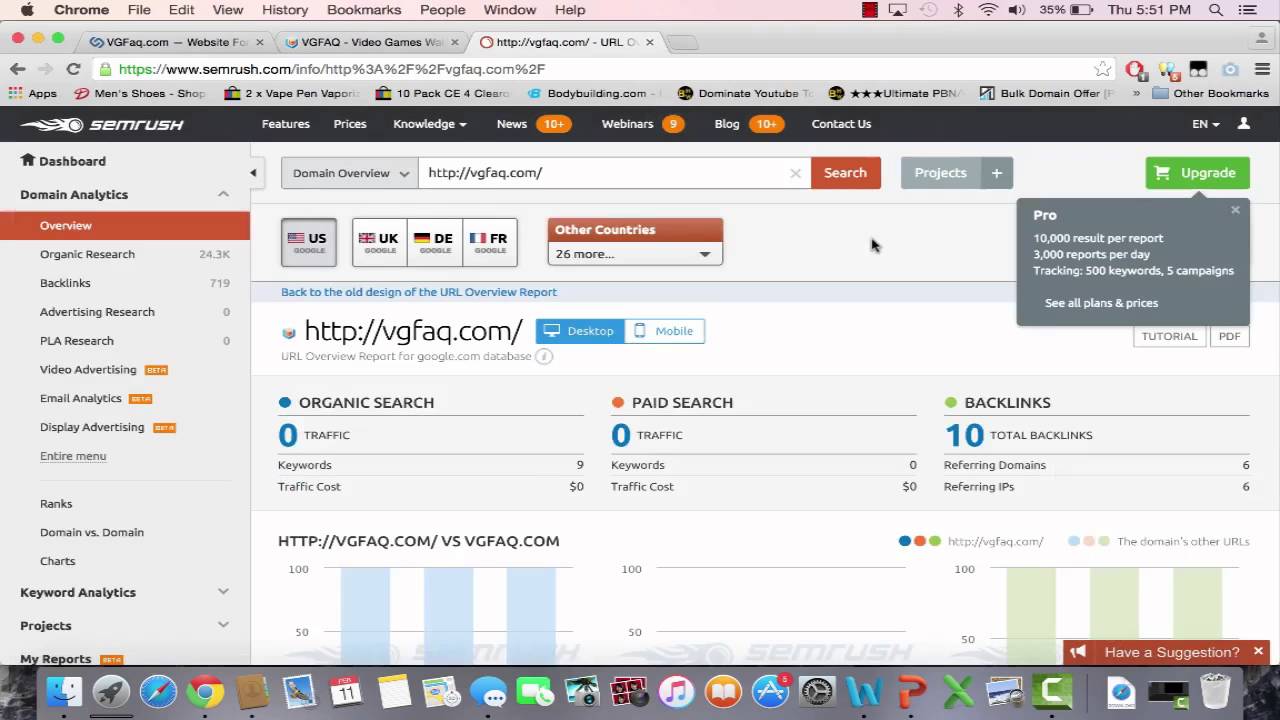The width and height of the screenshot is (1280, 720).
Task: Open the user account icon
Action: tap(1244, 124)
